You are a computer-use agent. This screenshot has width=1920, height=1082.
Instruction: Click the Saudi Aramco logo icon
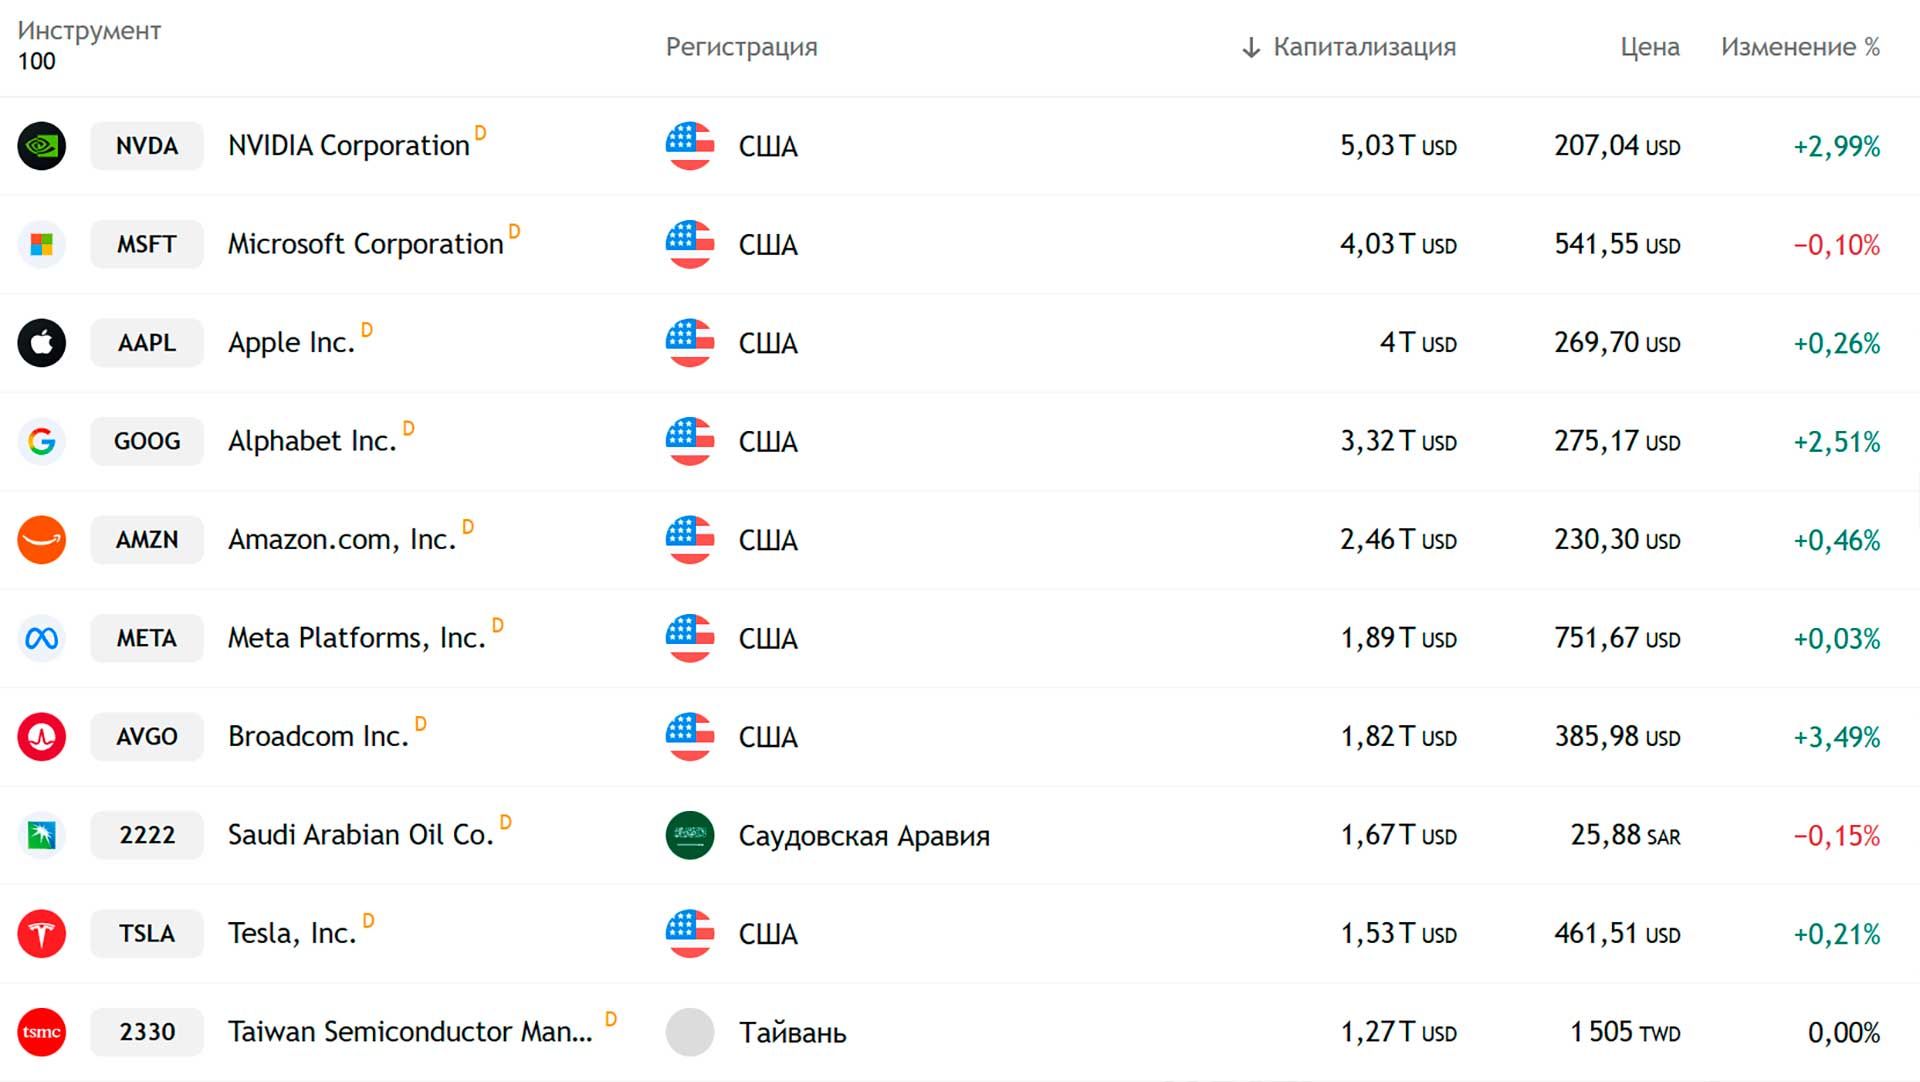point(42,835)
